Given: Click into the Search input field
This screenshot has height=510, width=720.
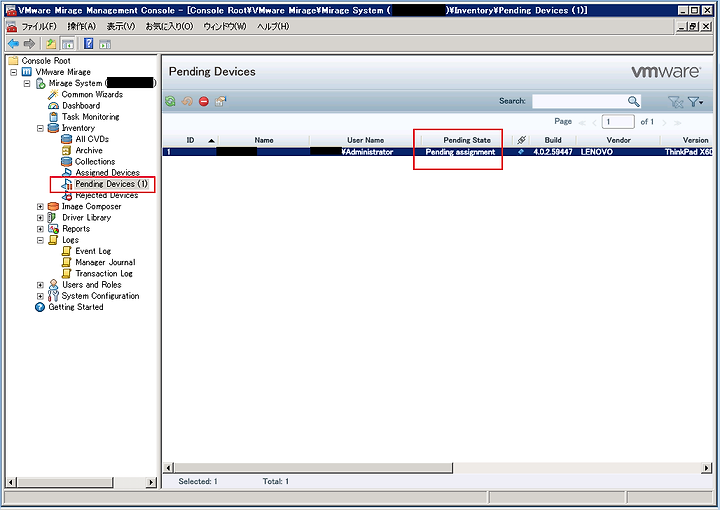Looking at the screenshot, I should pyautogui.click(x=579, y=101).
